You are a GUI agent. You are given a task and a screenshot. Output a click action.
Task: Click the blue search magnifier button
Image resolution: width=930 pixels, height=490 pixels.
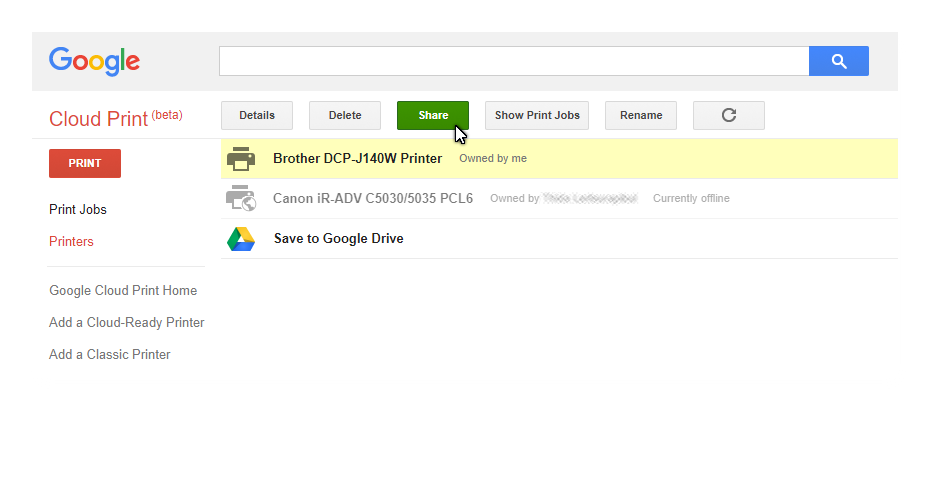838,61
